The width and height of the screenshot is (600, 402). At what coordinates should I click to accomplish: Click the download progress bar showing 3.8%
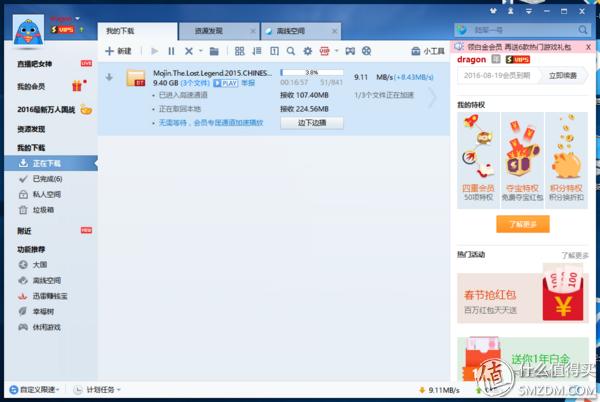coord(311,73)
